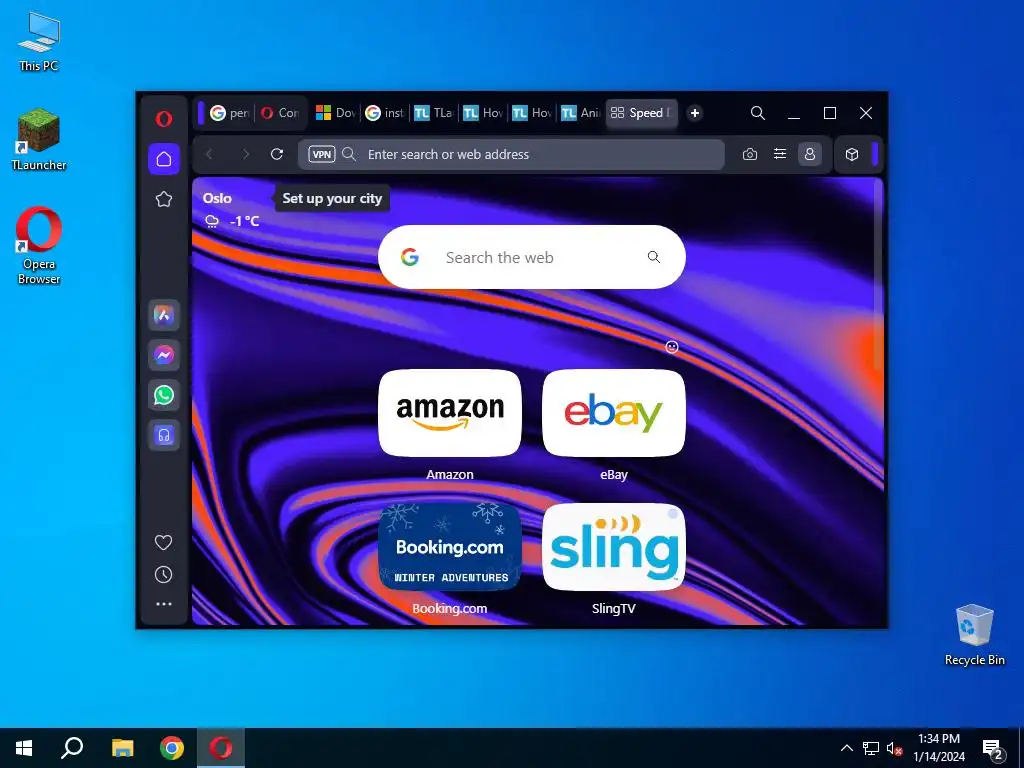1024x768 pixels.
Task: Open the Amazon speed dial tile
Action: pos(450,413)
